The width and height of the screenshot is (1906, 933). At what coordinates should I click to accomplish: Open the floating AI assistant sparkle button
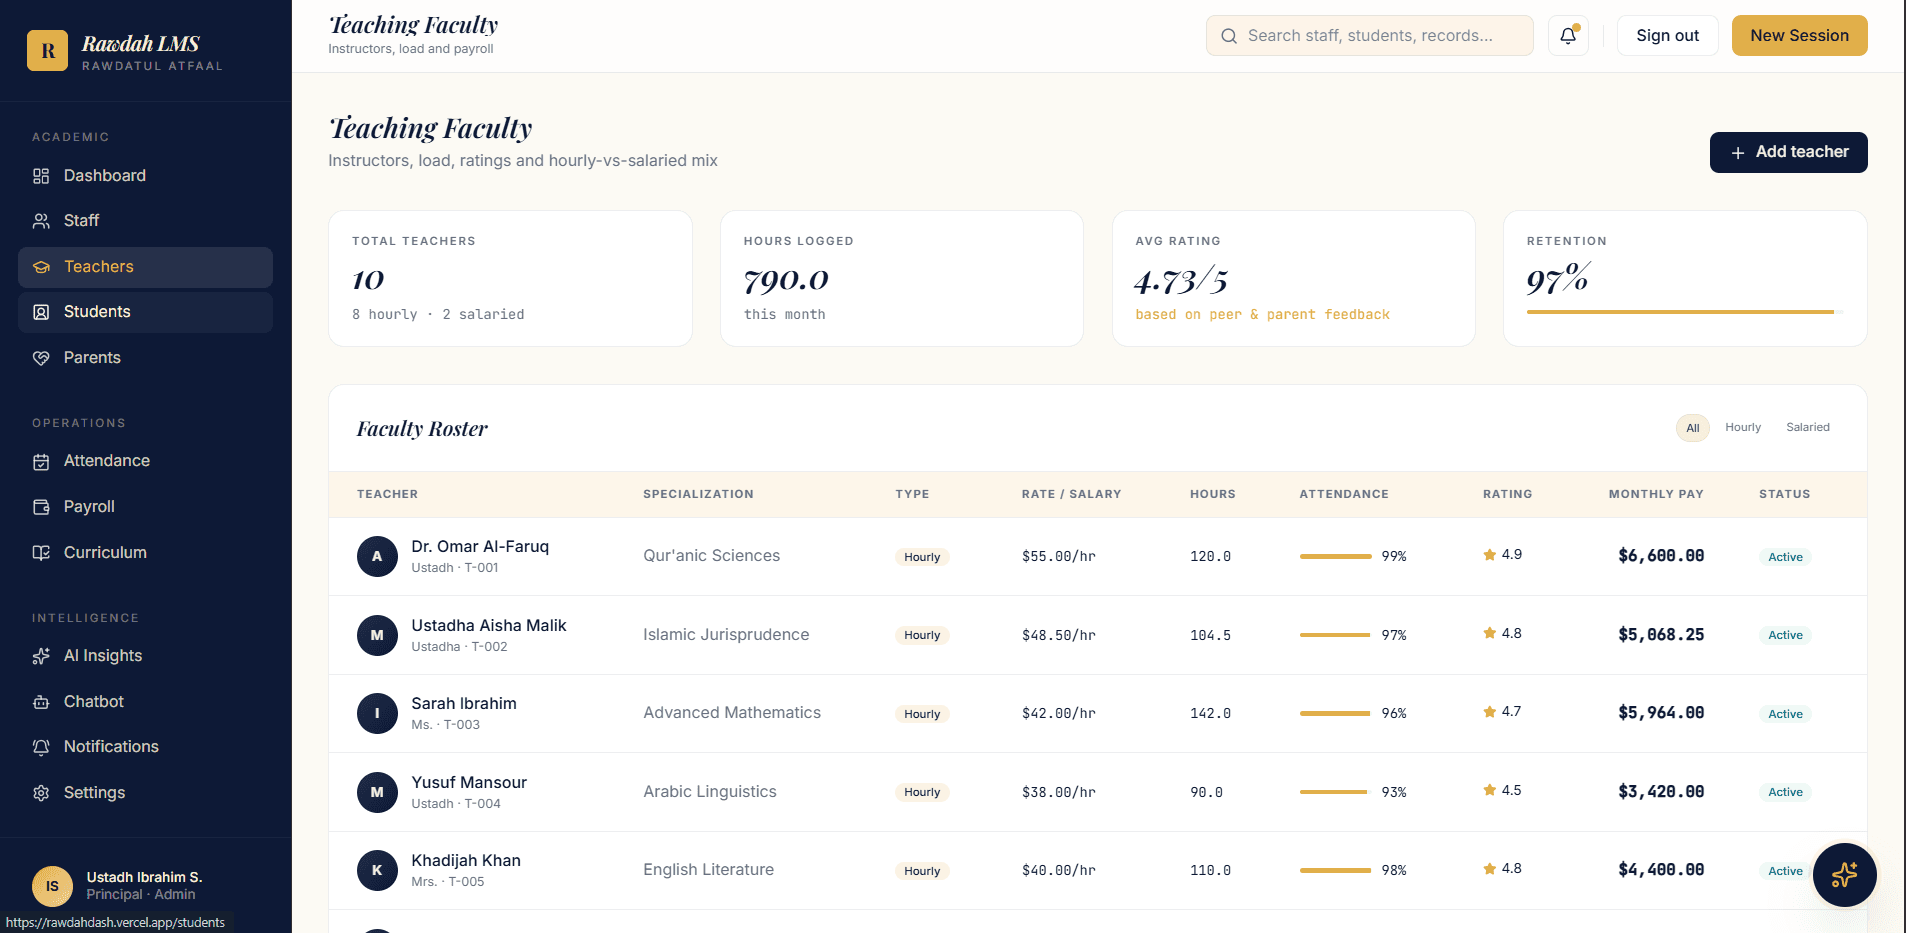pyautogui.click(x=1844, y=875)
